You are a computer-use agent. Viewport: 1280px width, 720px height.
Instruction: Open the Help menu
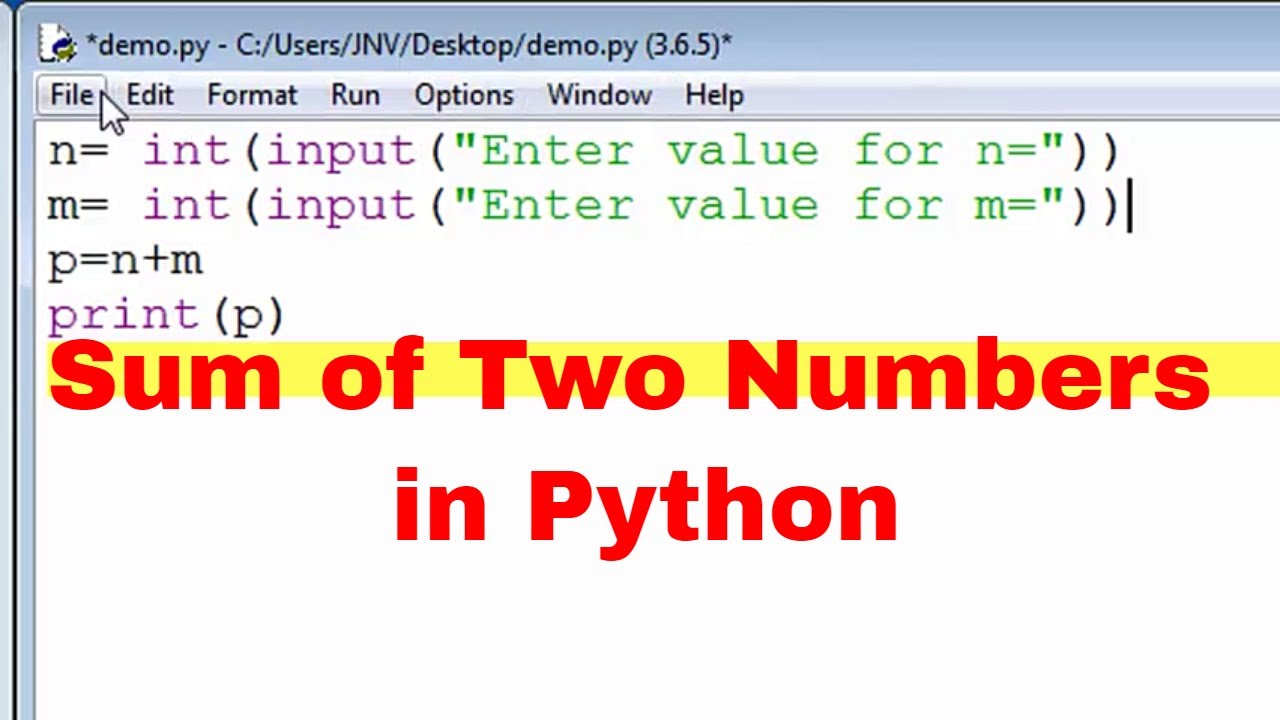point(714,95)
